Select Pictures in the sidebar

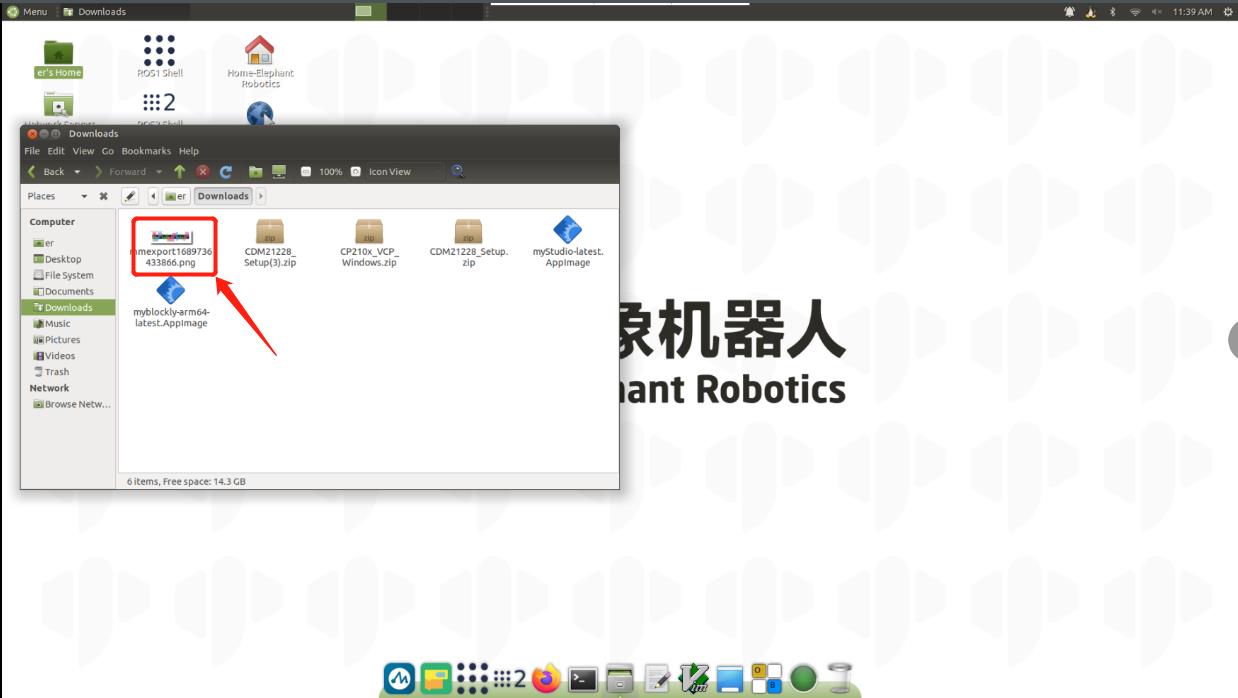tap(62, 340)
